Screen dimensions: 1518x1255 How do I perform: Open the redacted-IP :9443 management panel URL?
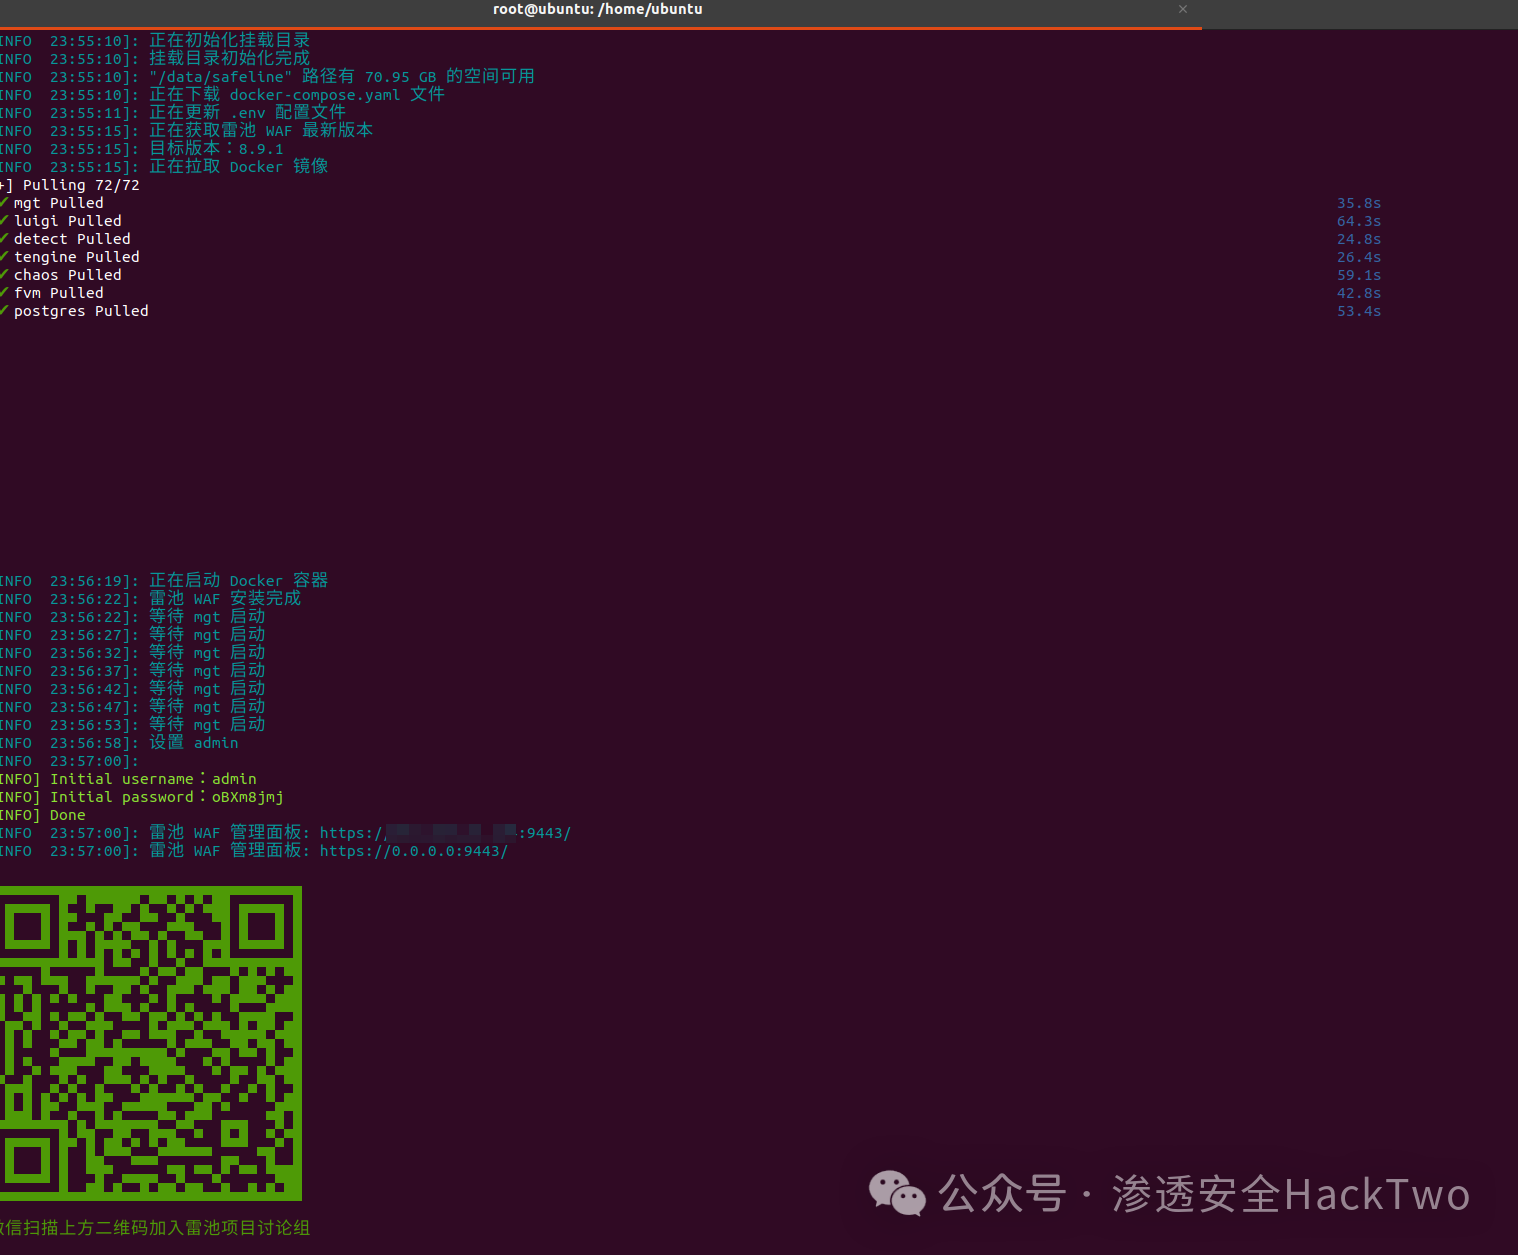coord(445,833)
